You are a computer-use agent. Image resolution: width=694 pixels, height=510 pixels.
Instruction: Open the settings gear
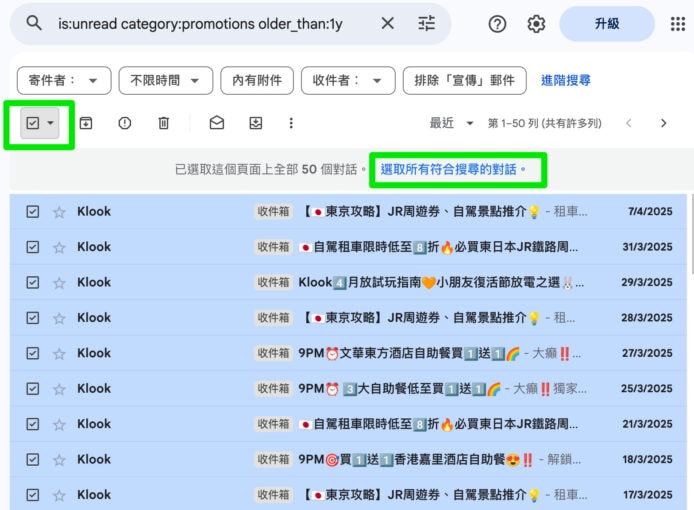coord(536,24)
